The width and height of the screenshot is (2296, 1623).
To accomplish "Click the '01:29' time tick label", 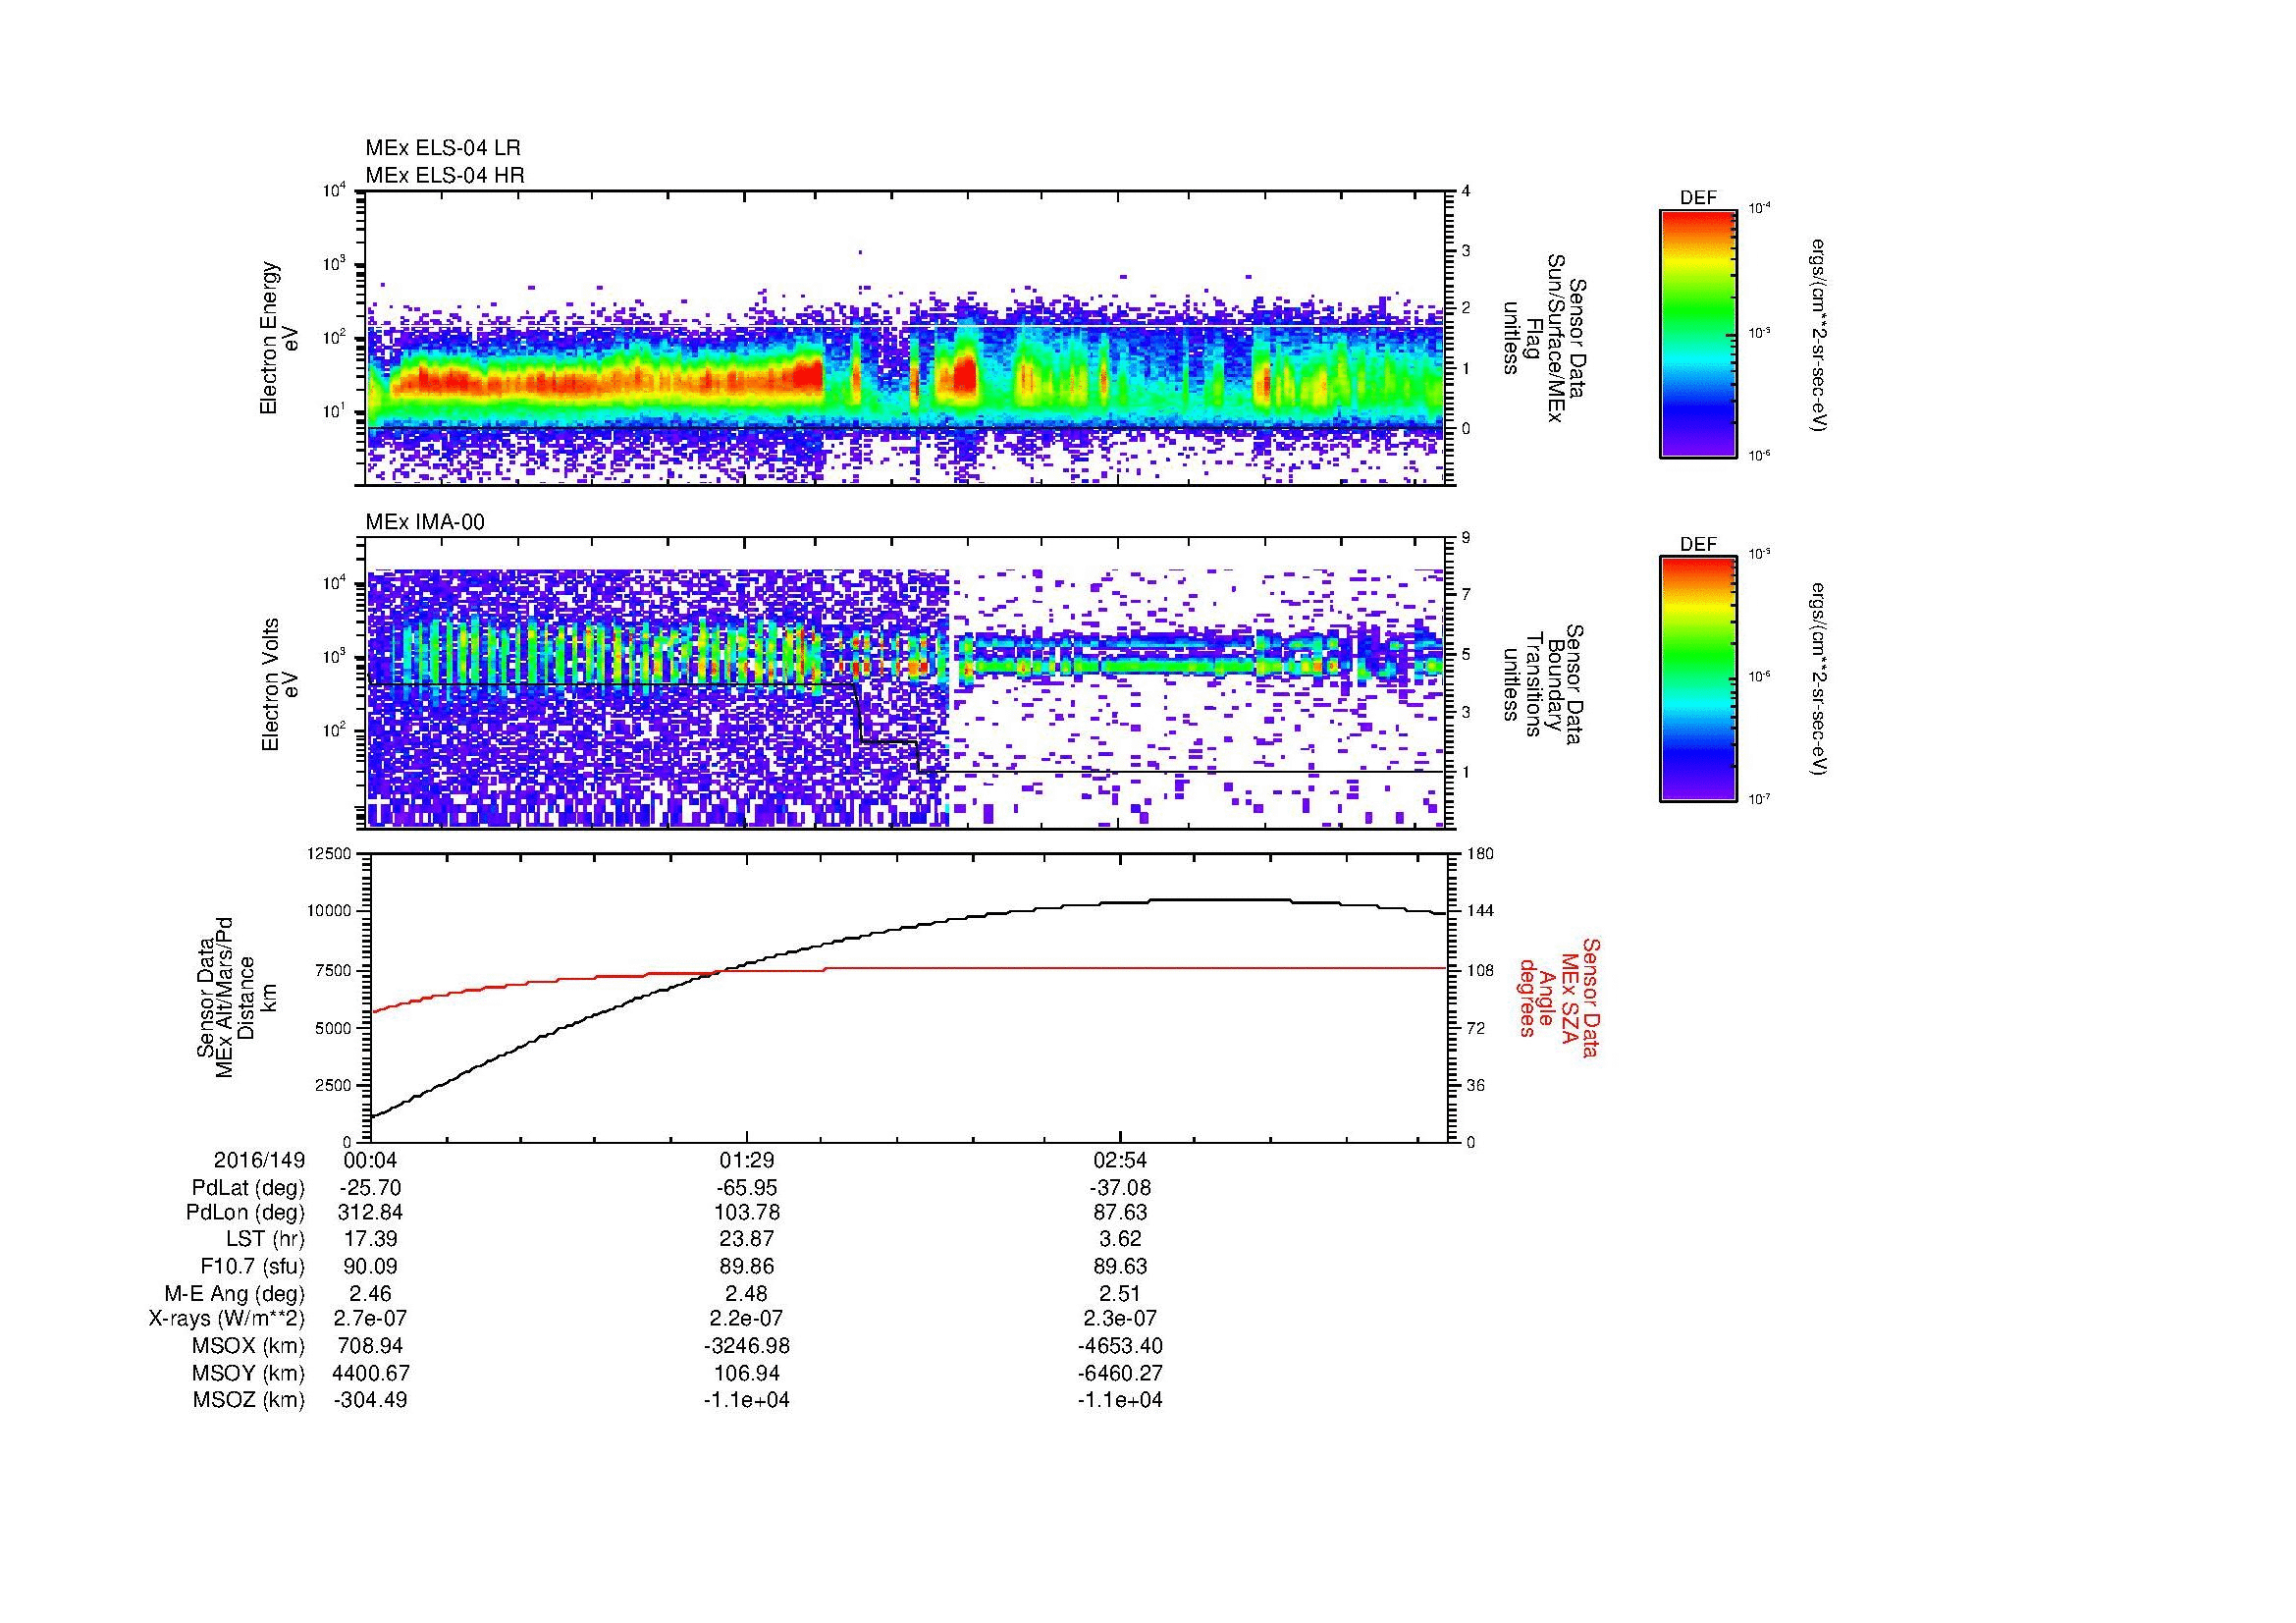I will click(x=746, y=1160).
